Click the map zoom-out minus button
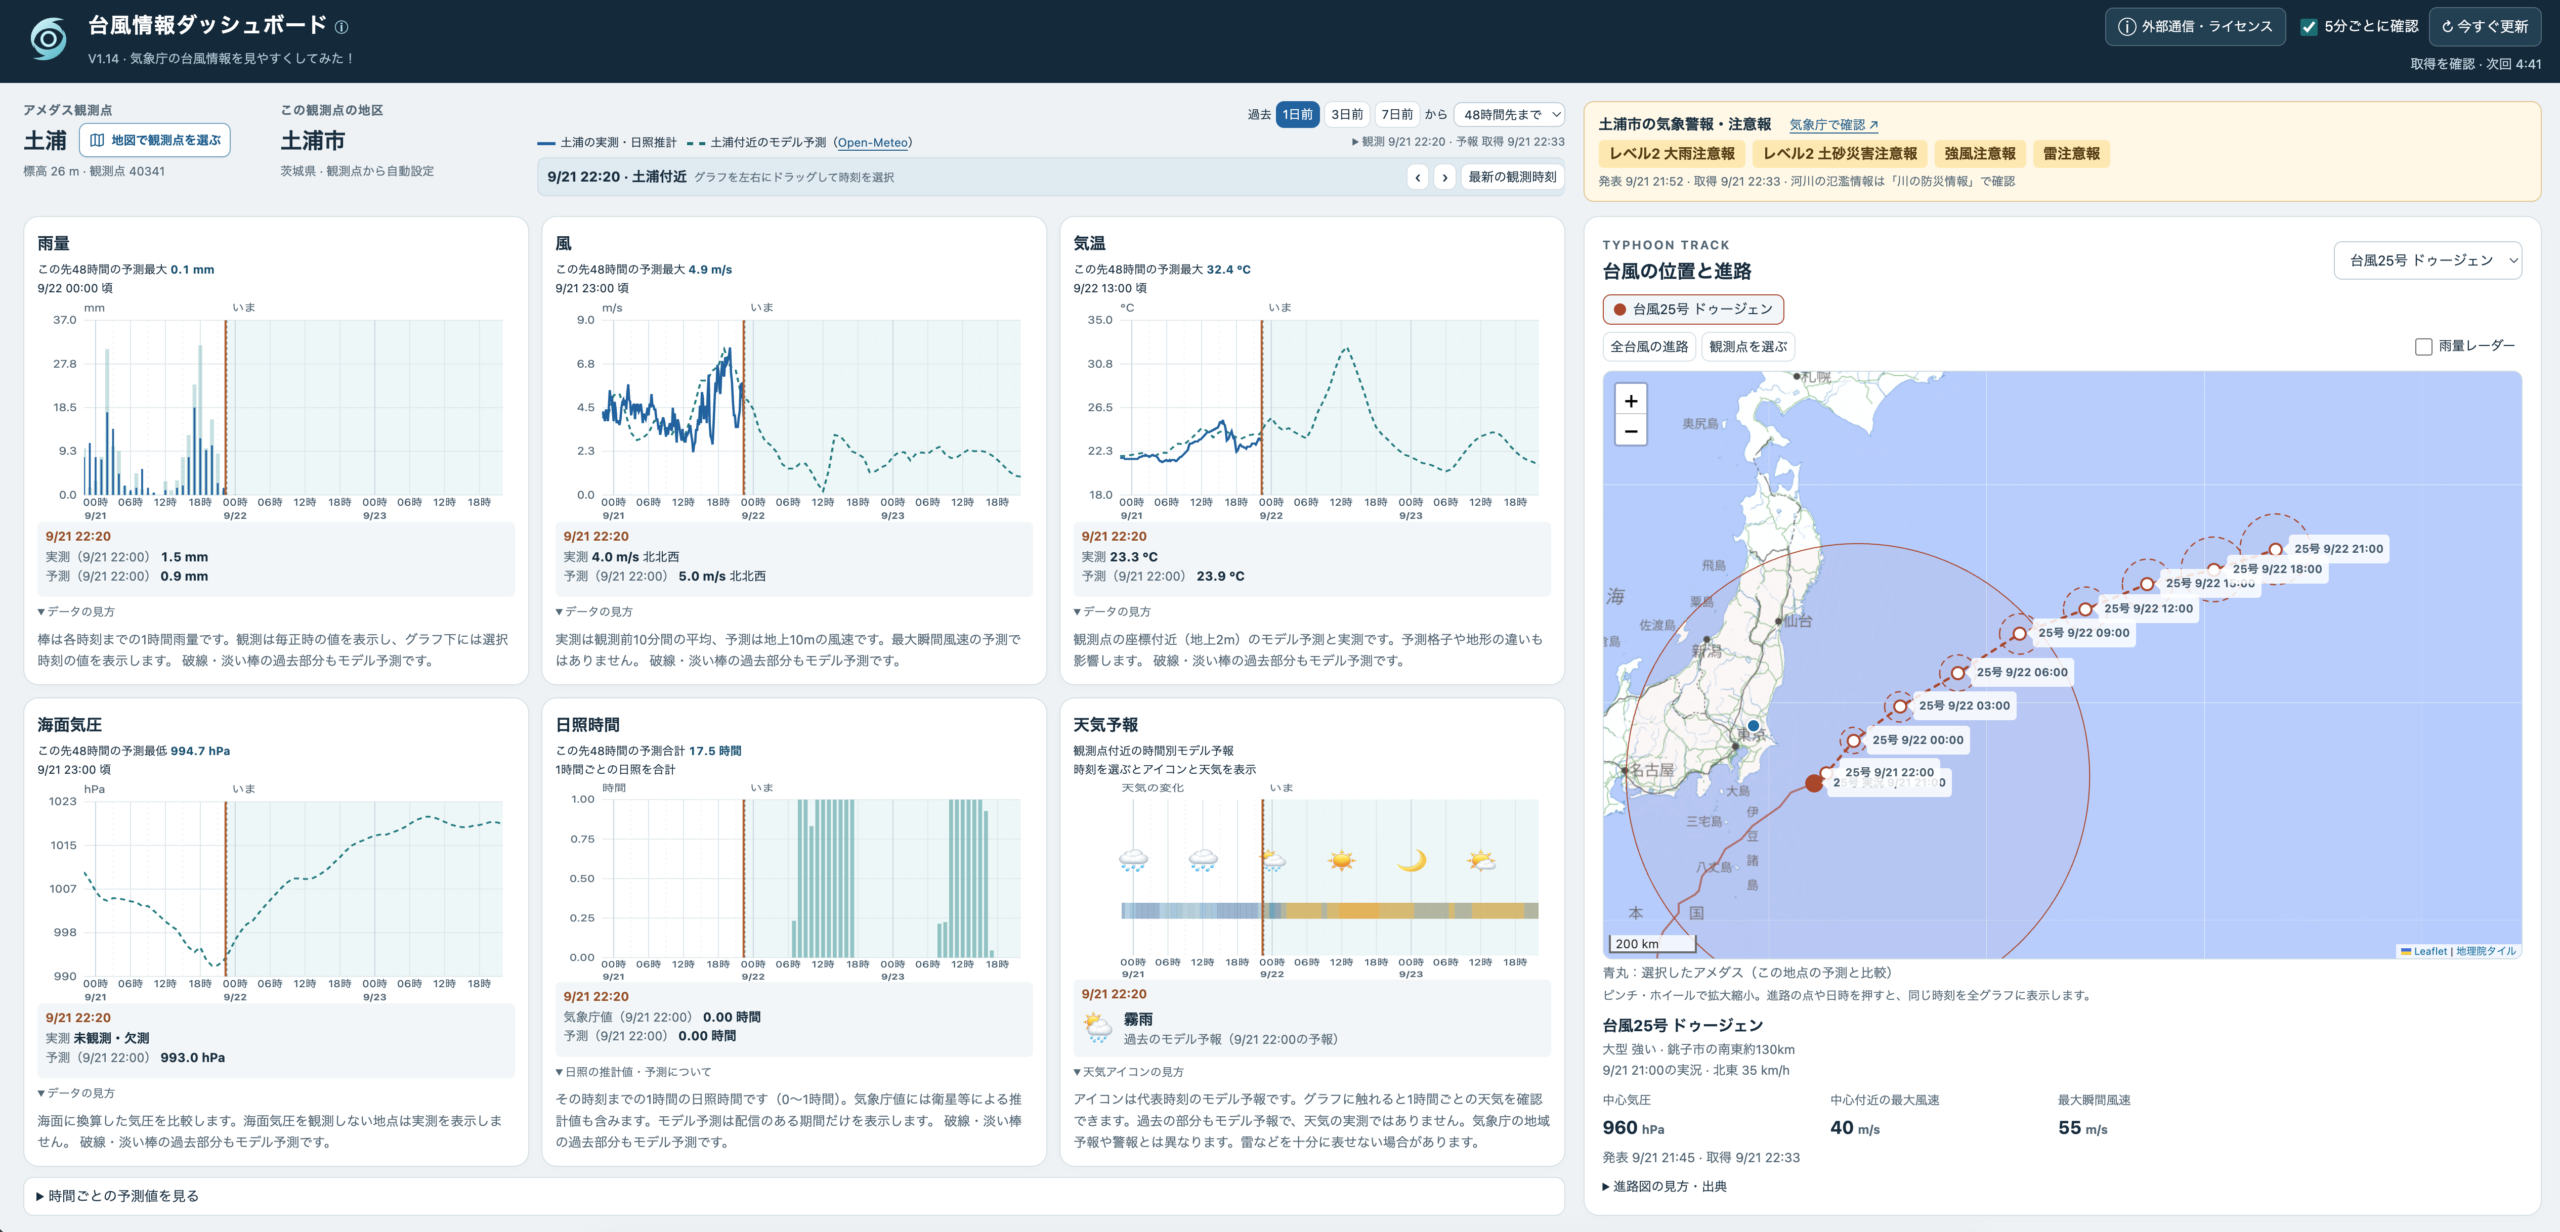 (1631, 431)
